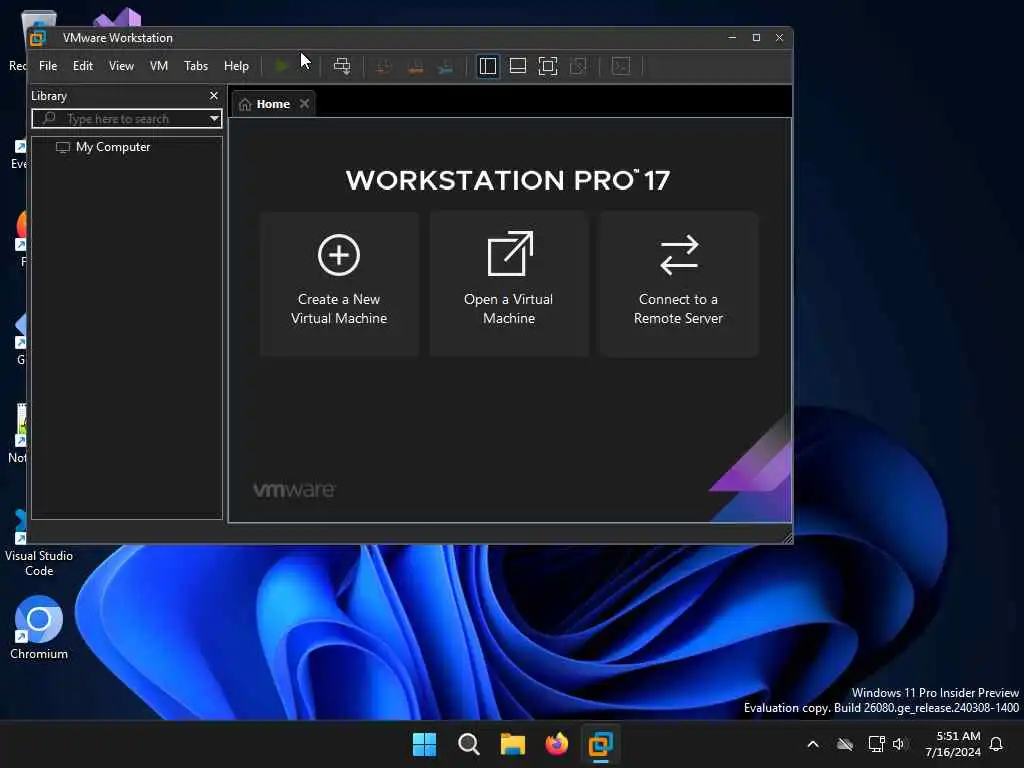Open the notification bell
1024x768 pixels.
[x=997, y=744]
